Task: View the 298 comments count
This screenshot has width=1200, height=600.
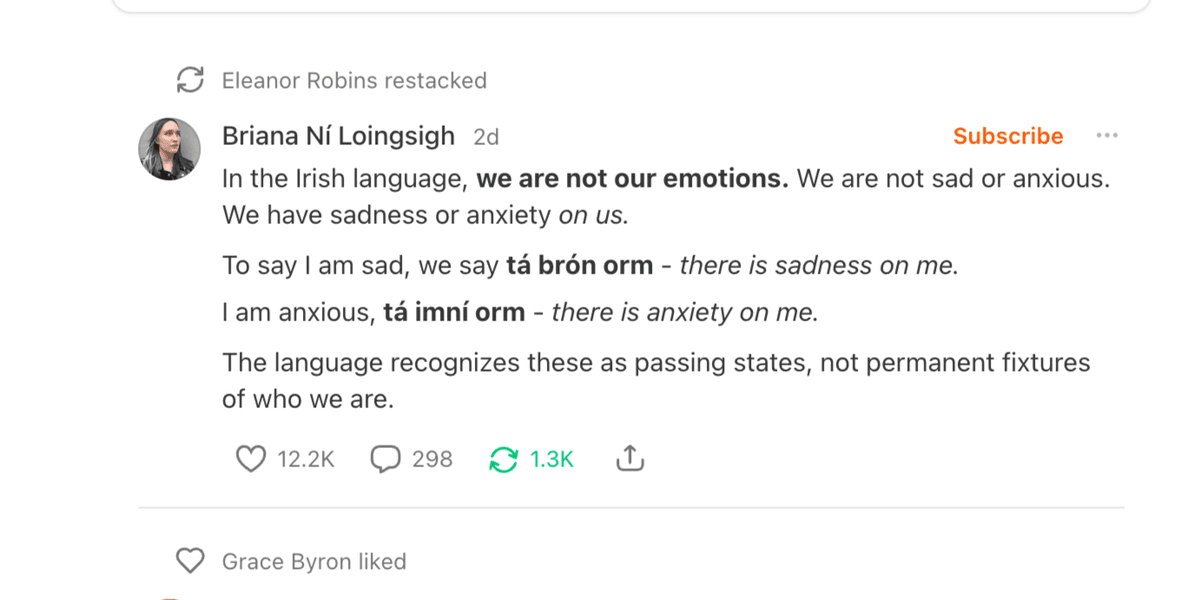Action: pos(432,459)
